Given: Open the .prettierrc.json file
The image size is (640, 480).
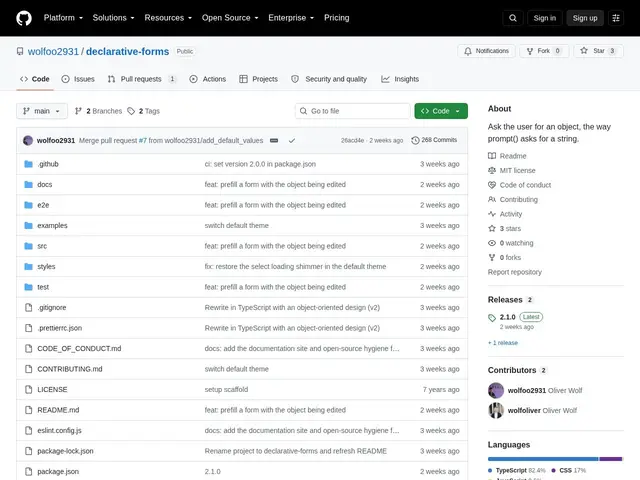Looking at the screenshot, I should click(60, 328).
